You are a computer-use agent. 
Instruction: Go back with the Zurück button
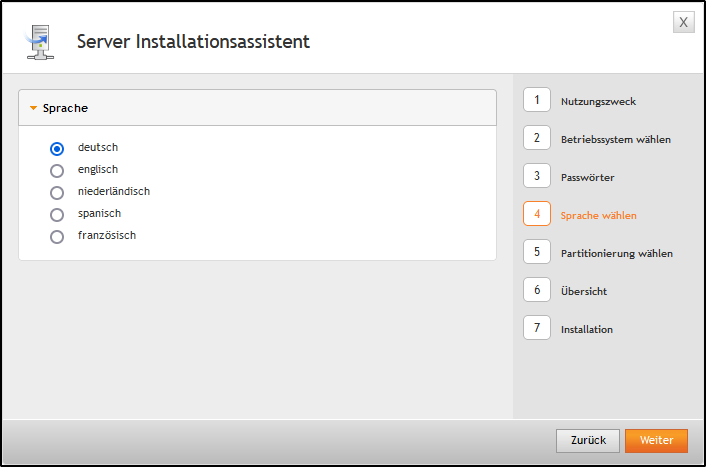[x=588, y=440]
